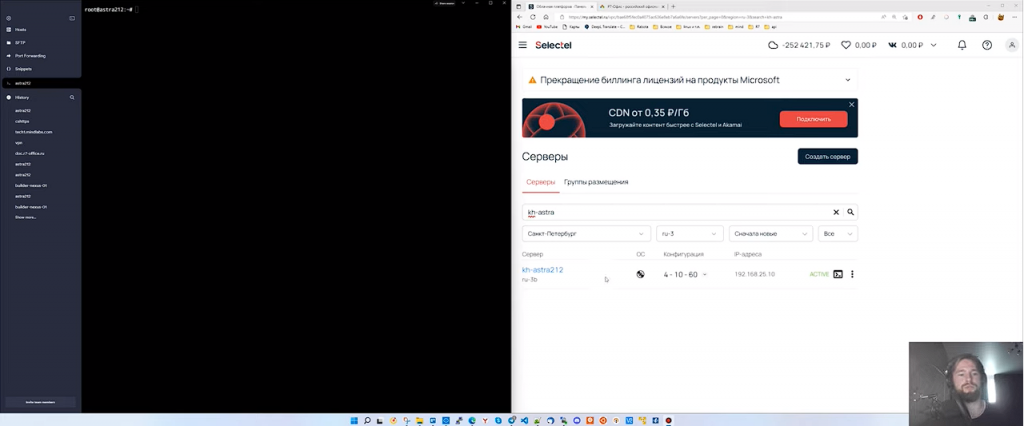Screen dimensions: 1024x426
Task: Open the Санкт-Петербург region dropdown
Action: tap(586, 233)
